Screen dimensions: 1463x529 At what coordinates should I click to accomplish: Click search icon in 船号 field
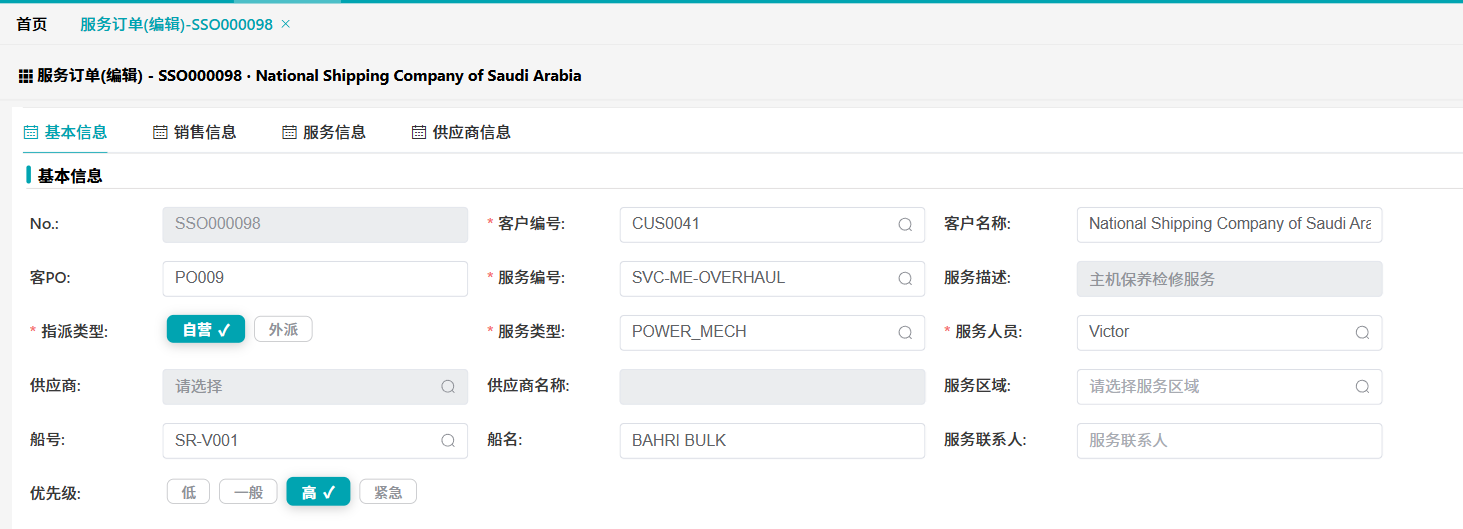point(448,441)
